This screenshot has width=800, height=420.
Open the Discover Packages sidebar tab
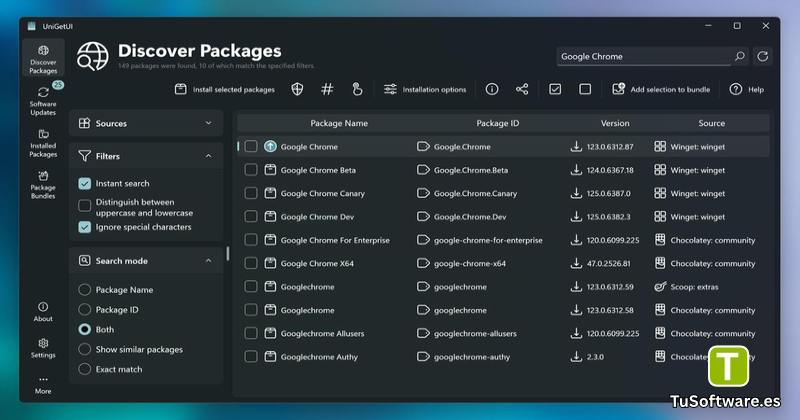pyautogui.click(x=43, y=59)
